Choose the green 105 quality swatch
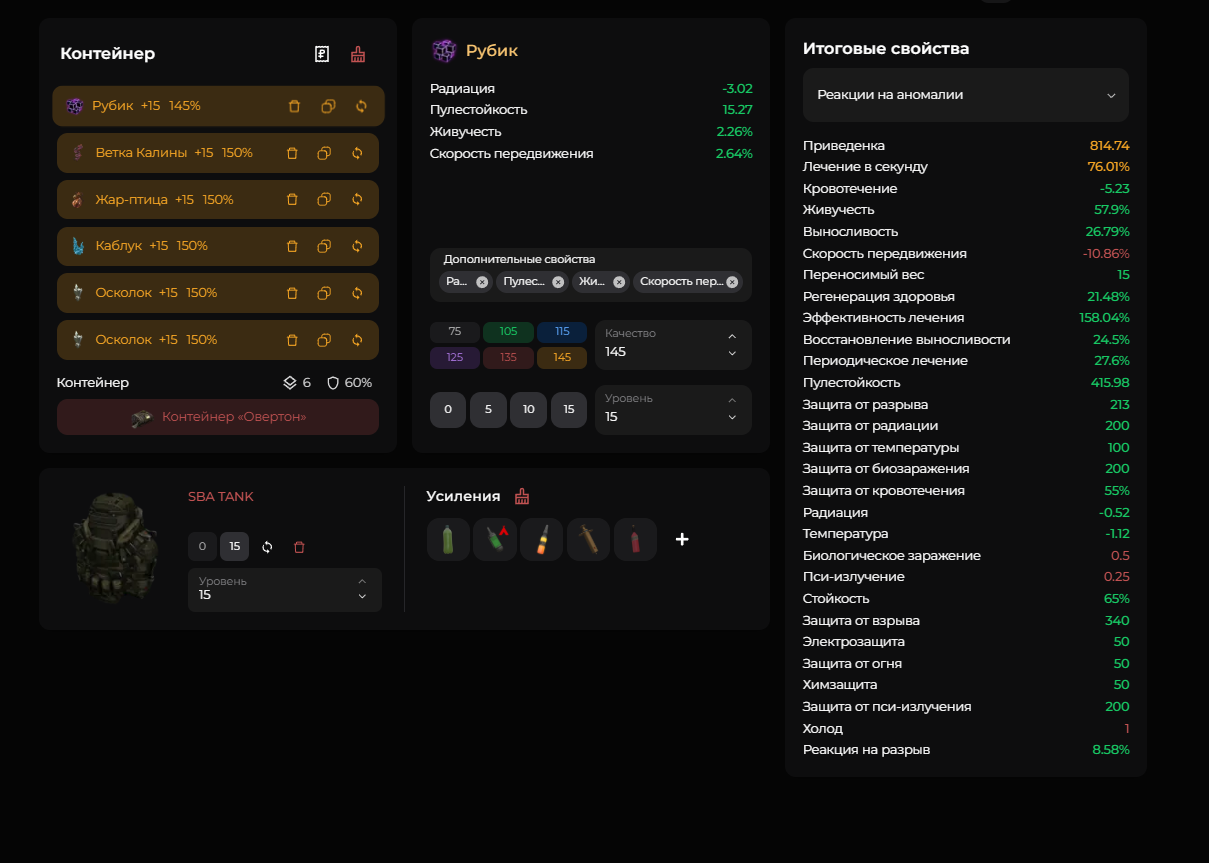The image size is (1209, 863). click(508, 332)
